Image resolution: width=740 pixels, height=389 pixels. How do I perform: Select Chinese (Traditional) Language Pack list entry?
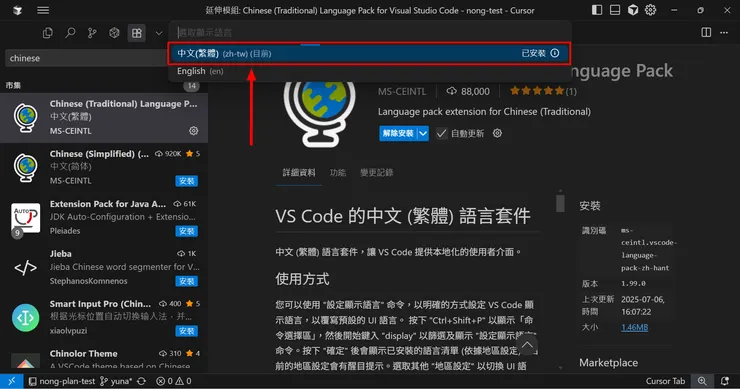[x=104, y=118]
